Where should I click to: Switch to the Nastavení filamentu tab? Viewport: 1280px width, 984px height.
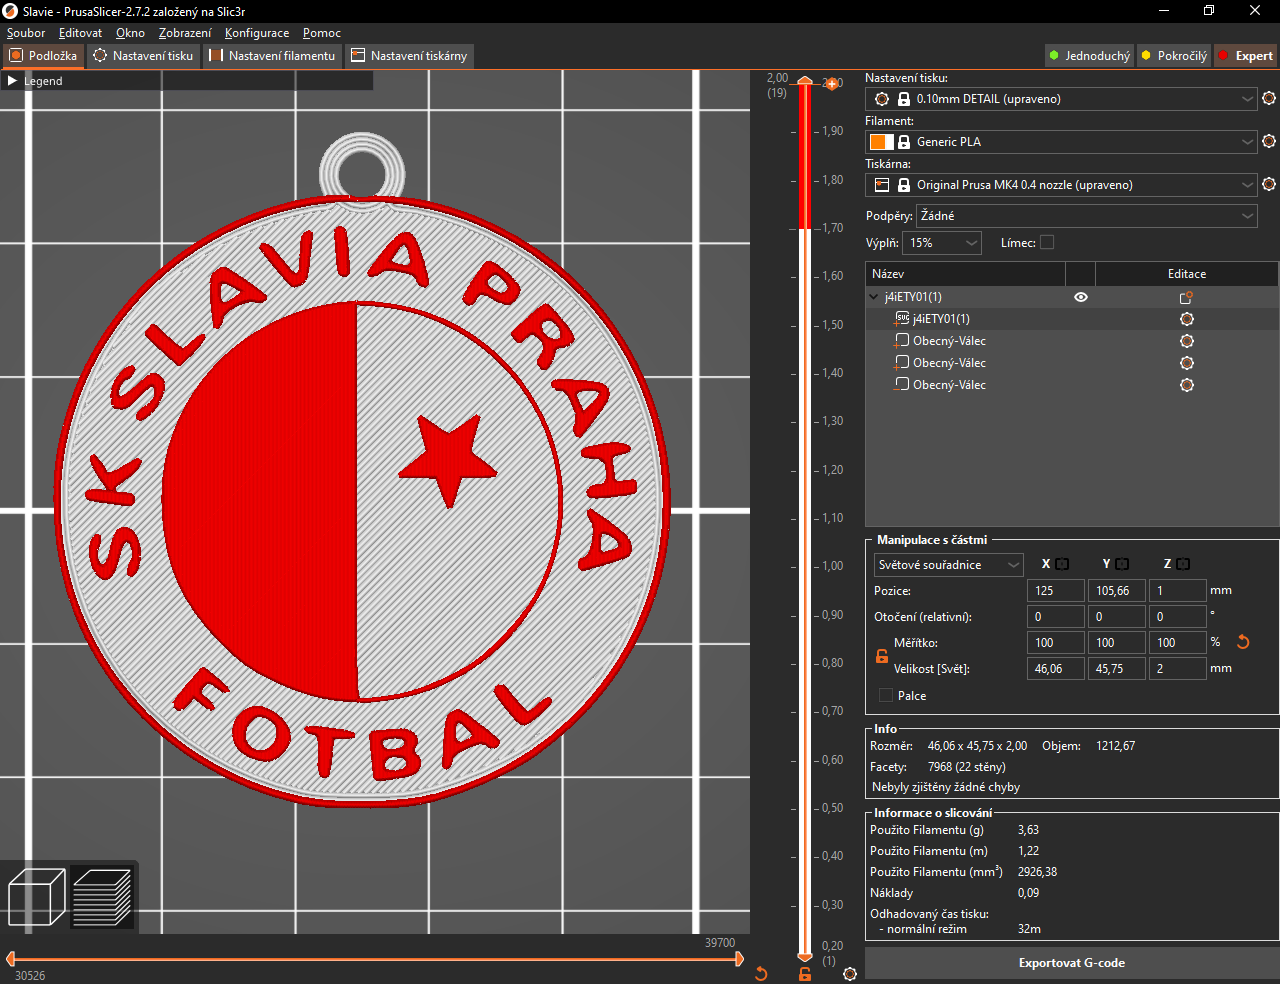tap(272, 56)
